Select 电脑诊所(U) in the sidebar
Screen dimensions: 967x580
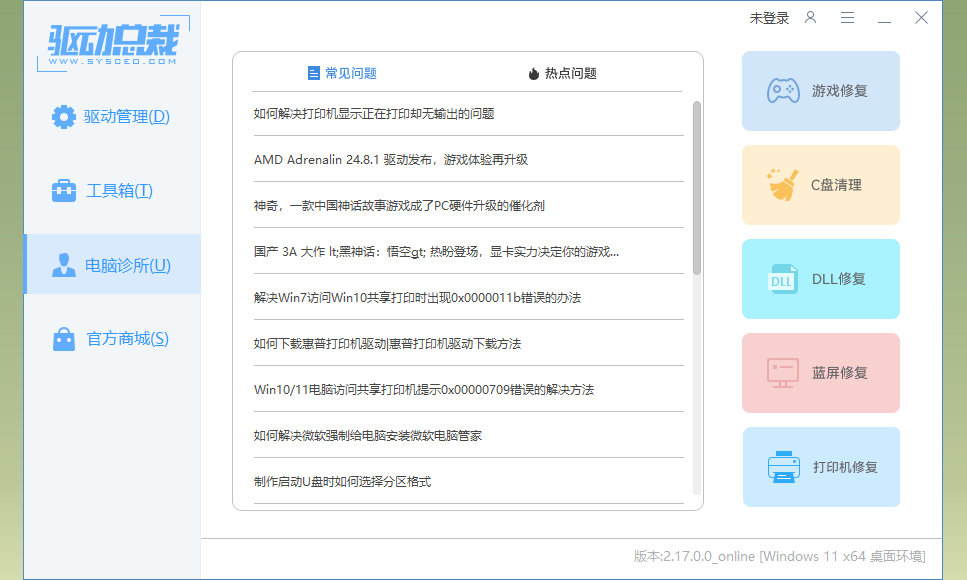tap(112, 265)
